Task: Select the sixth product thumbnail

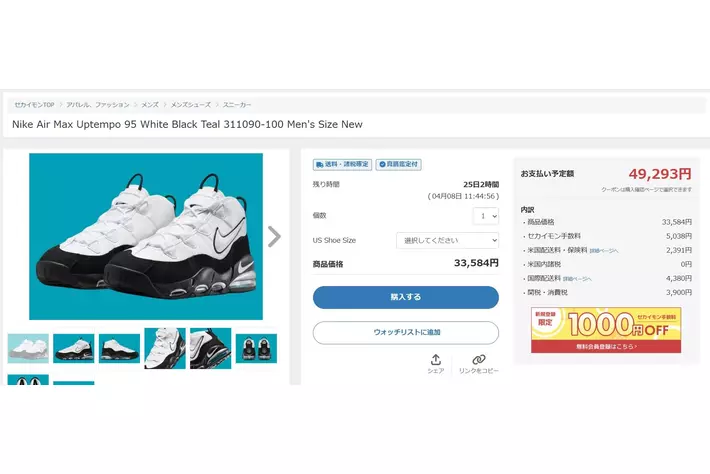Action: (x=256, y=348)
